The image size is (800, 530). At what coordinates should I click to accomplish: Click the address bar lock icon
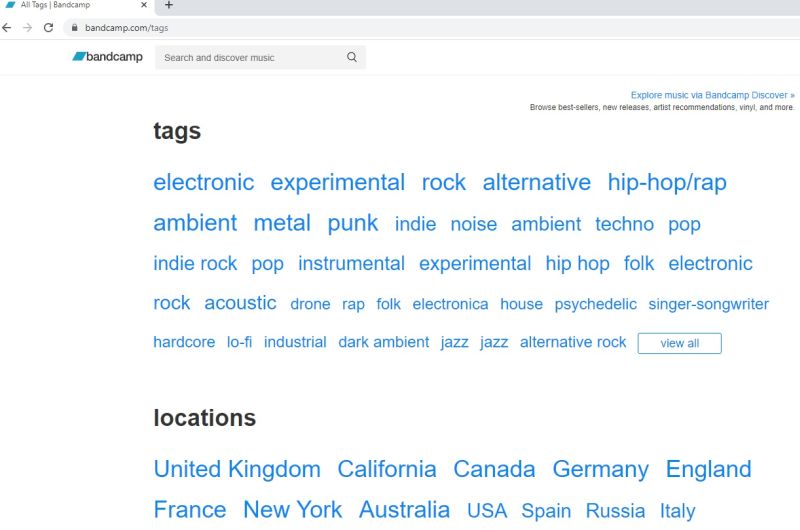[x=74, y=27]
